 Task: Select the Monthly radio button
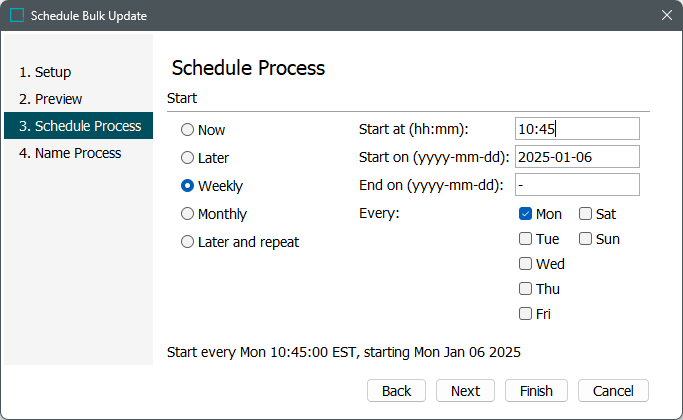(x=187, y=214)
